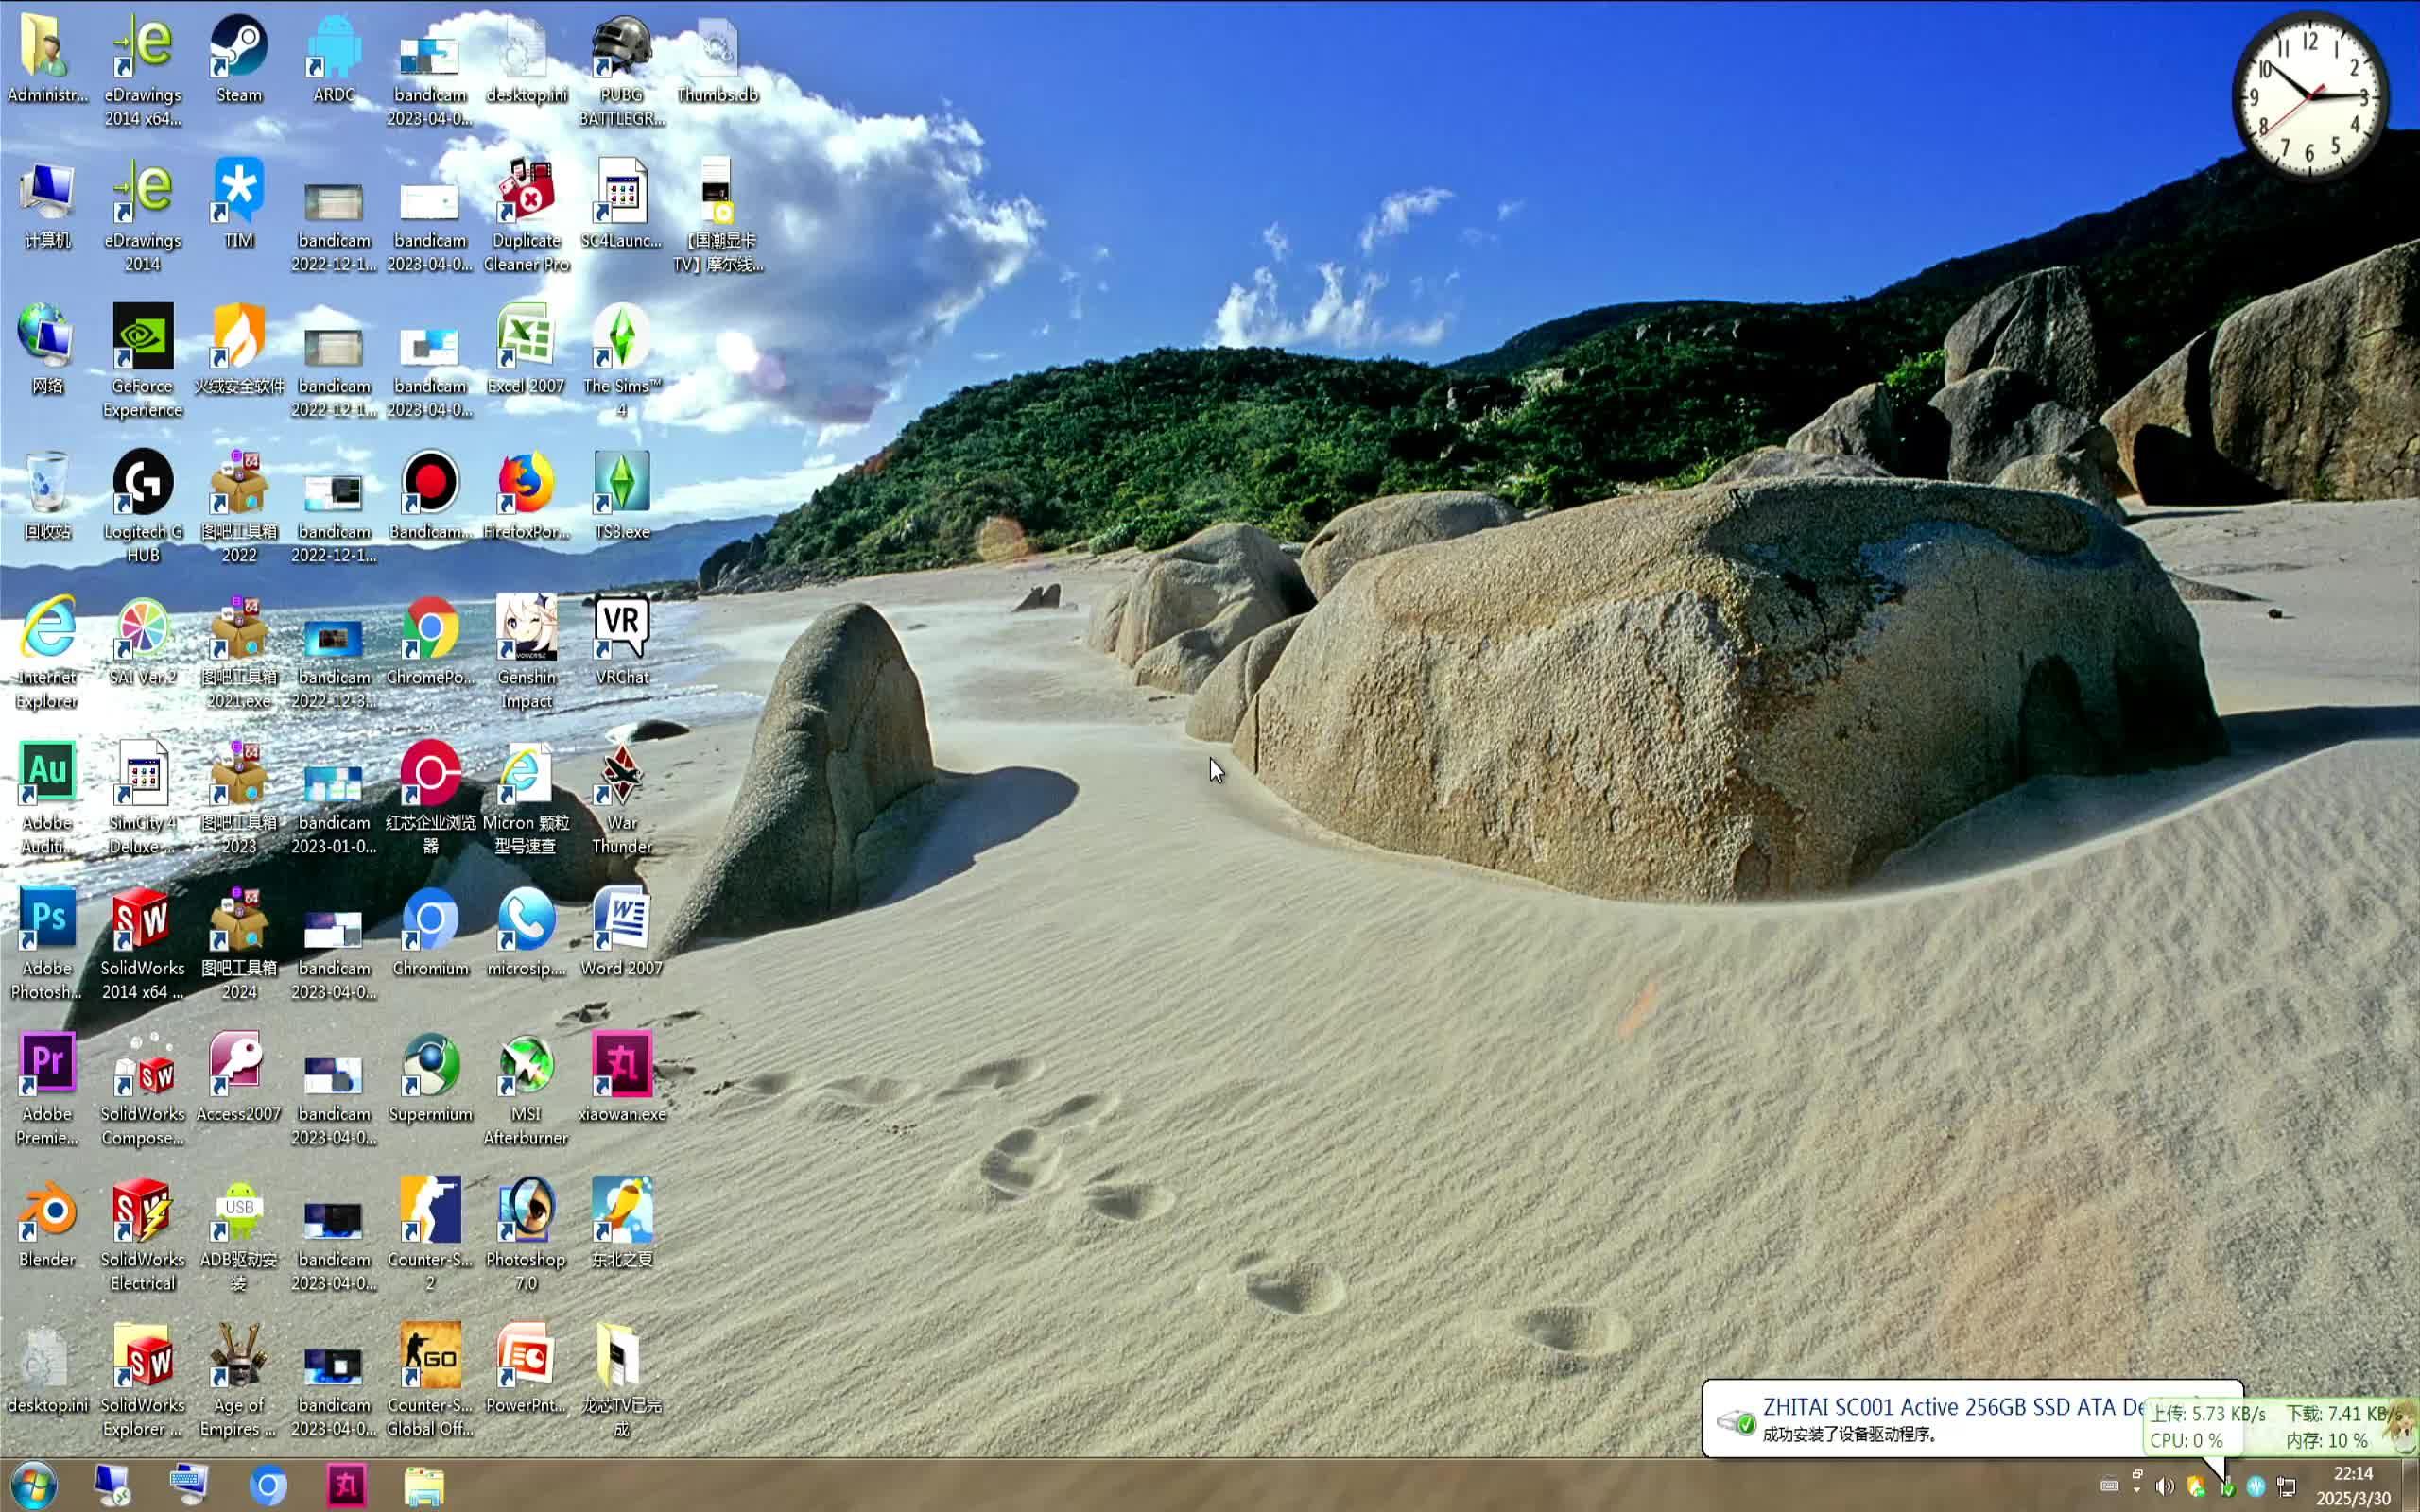Viewport: 2420px width, 1512px height.
Task: Open the taskbar clock showing 22:14
Action: point(2352,1486)
